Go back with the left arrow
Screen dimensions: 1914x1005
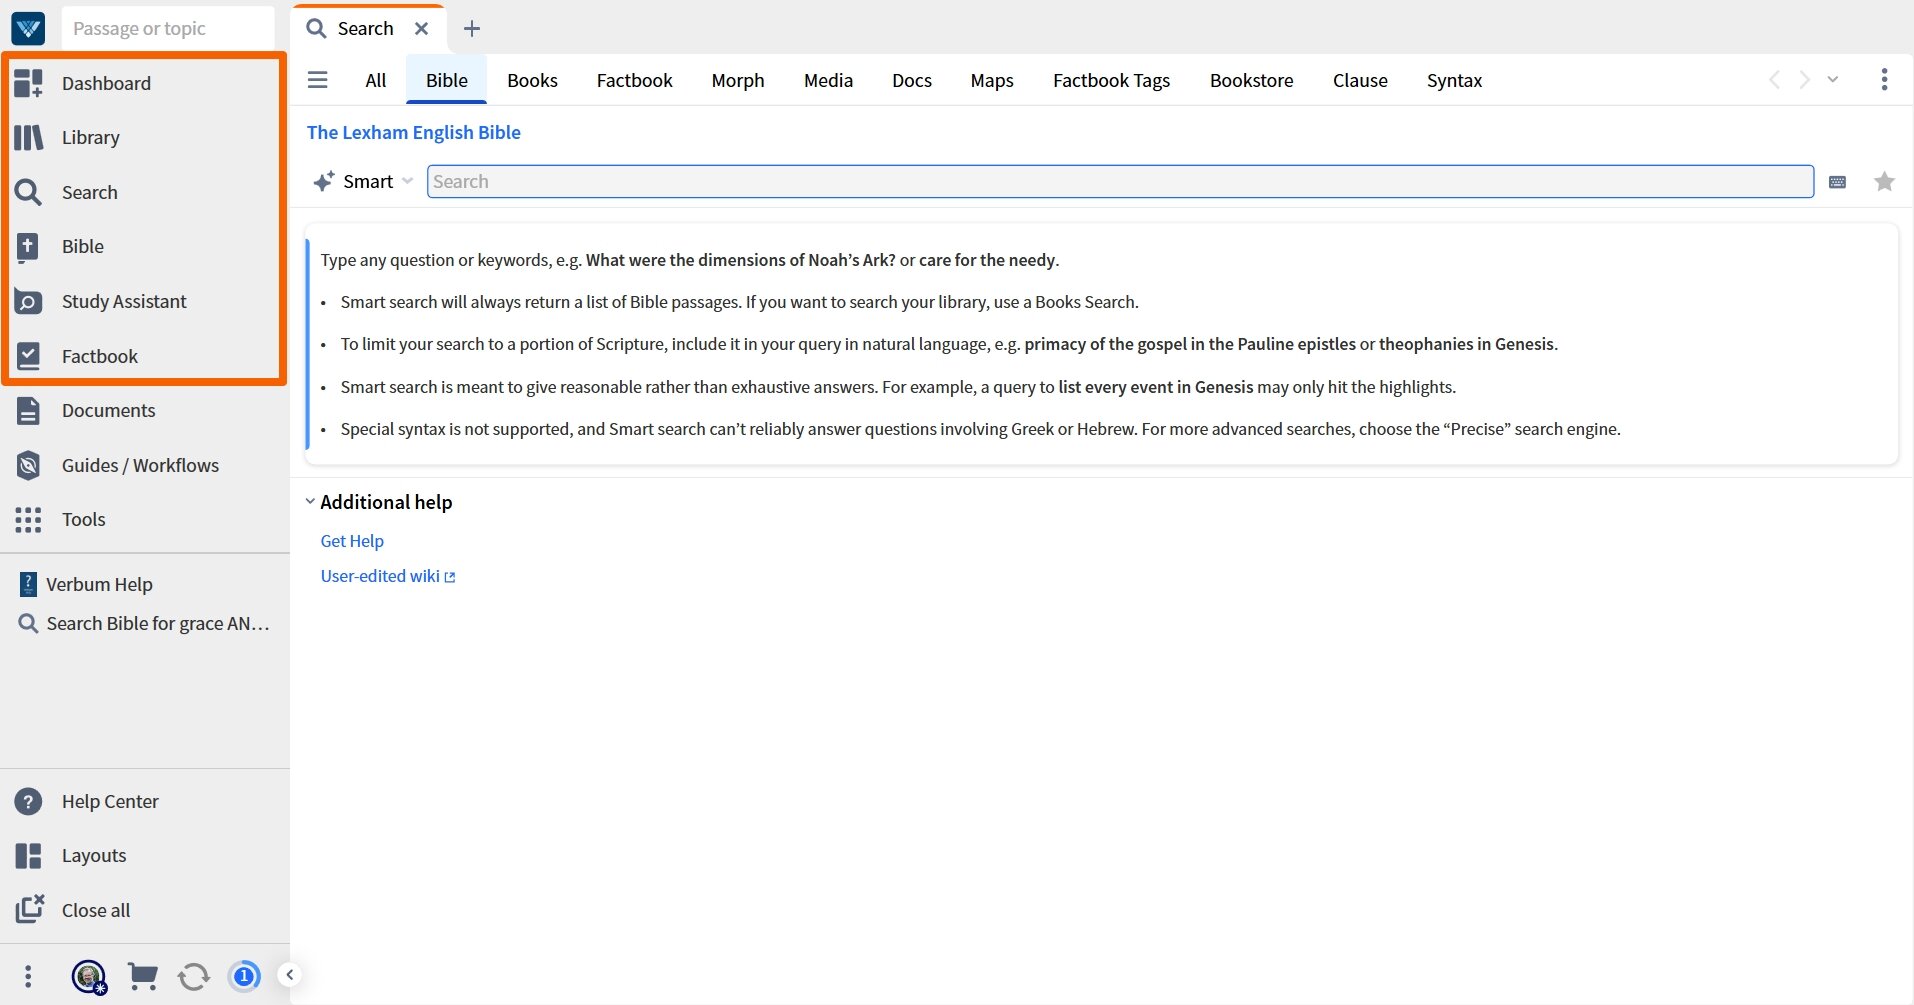point(1774,80)
